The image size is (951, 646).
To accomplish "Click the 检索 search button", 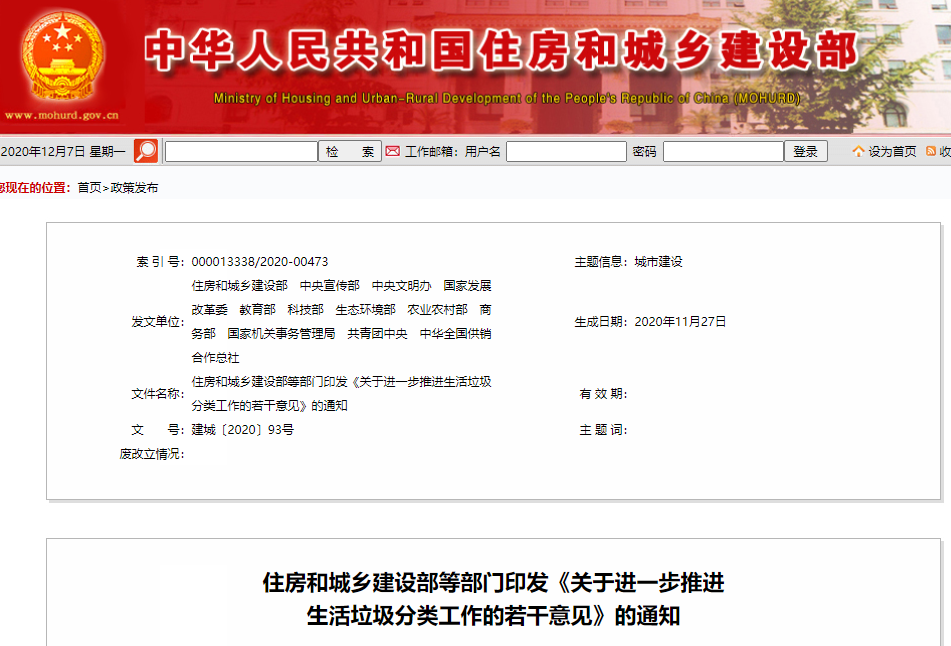I will click(350, 152).
